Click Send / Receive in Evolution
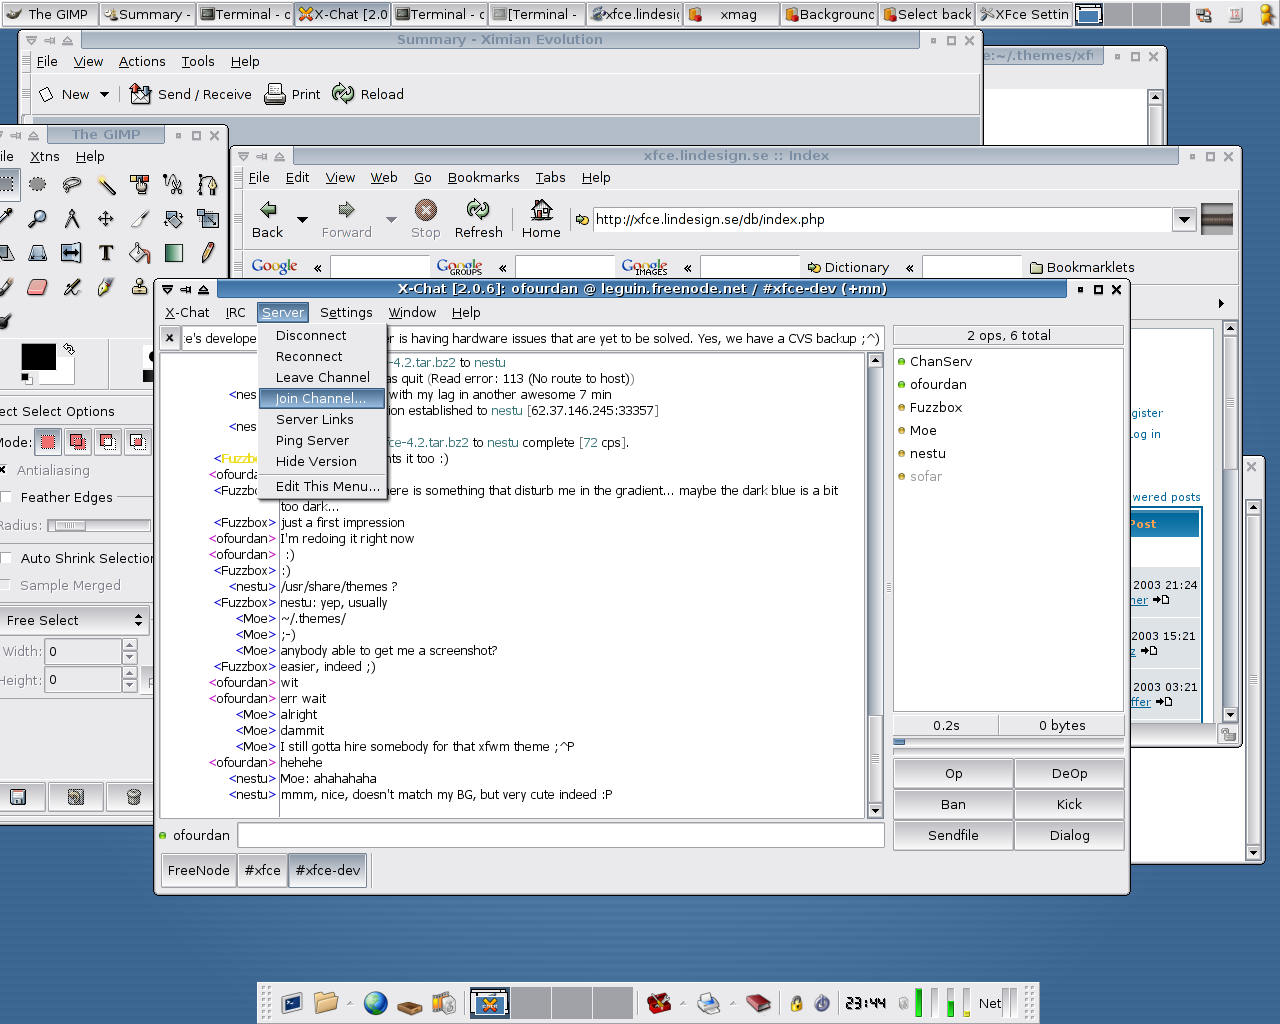This screenshot has height=1024, width=1280. coord(191,94)
